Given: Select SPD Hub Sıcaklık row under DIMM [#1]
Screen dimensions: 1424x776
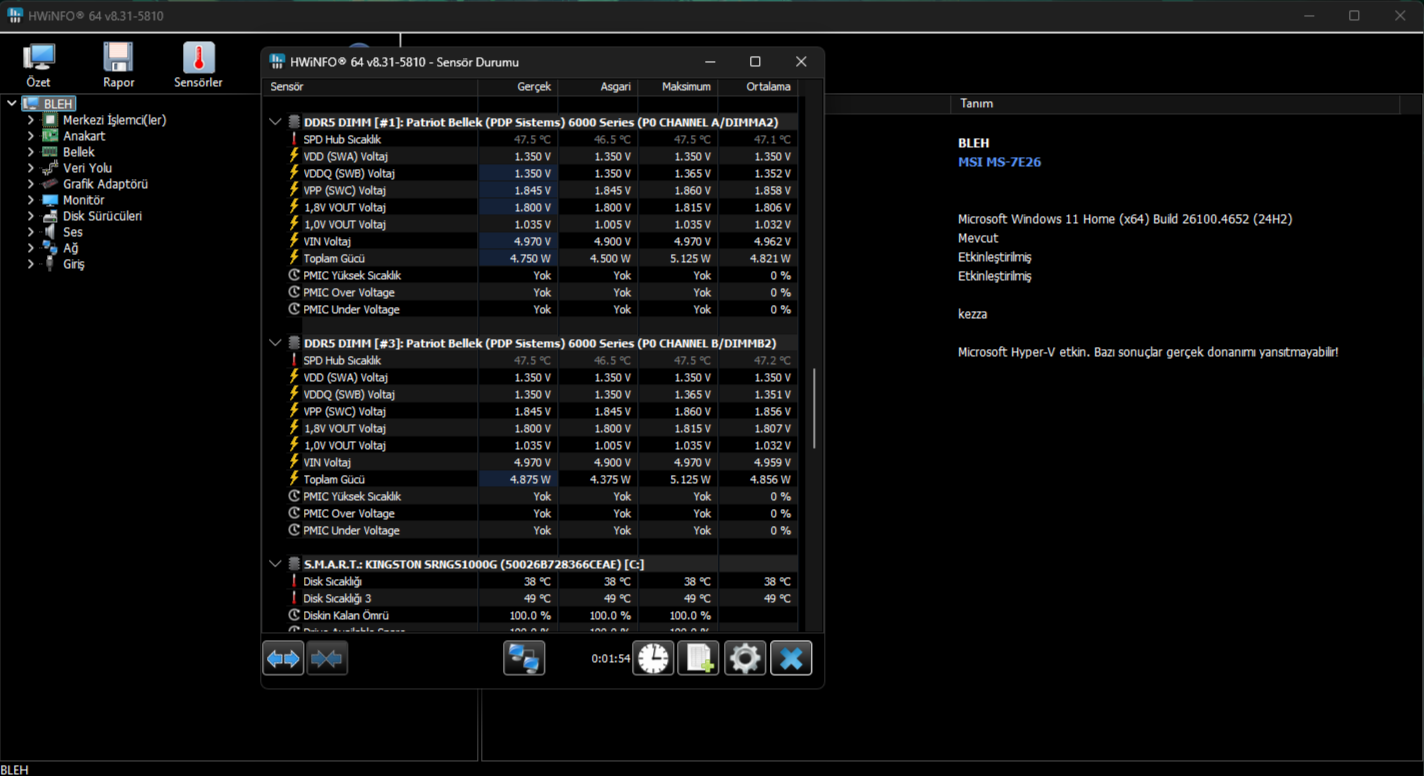Looking at the screenshot, I should pos(530,140).
